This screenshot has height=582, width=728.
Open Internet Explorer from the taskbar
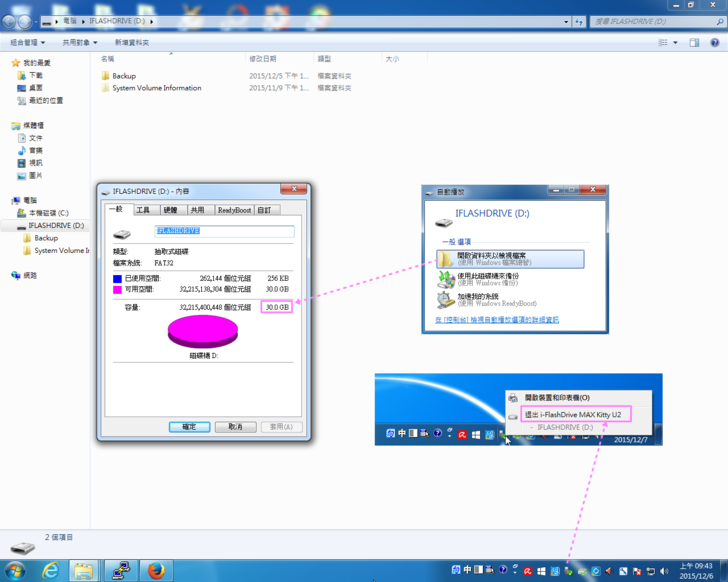(50, 570)
